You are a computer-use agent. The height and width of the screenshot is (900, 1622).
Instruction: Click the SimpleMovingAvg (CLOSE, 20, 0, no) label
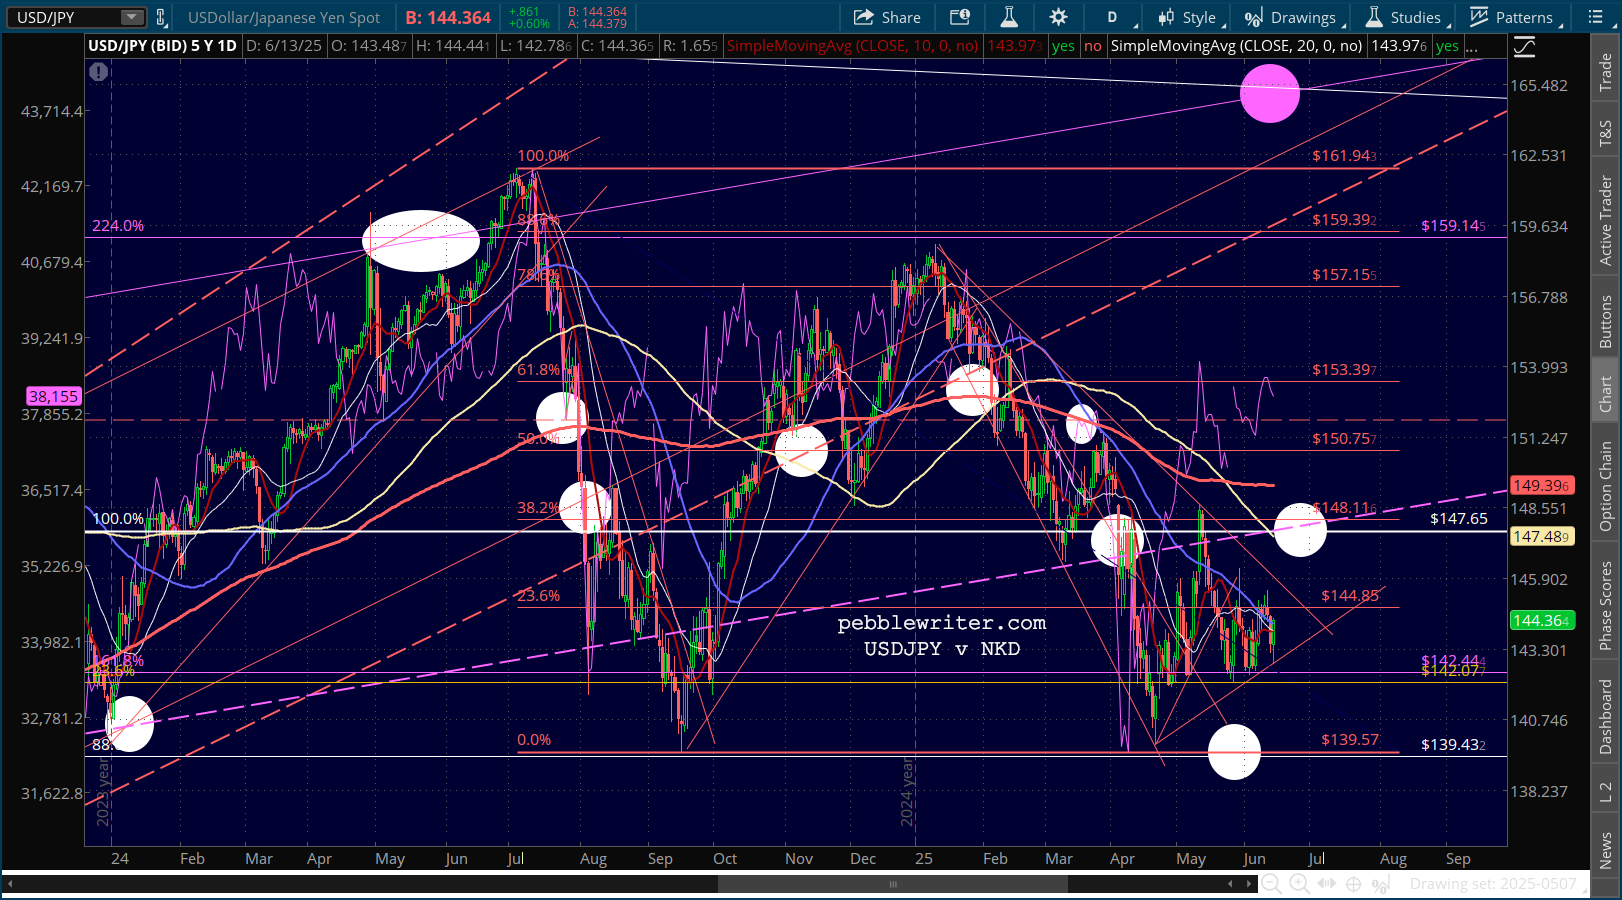click(x=1236, y=46)
